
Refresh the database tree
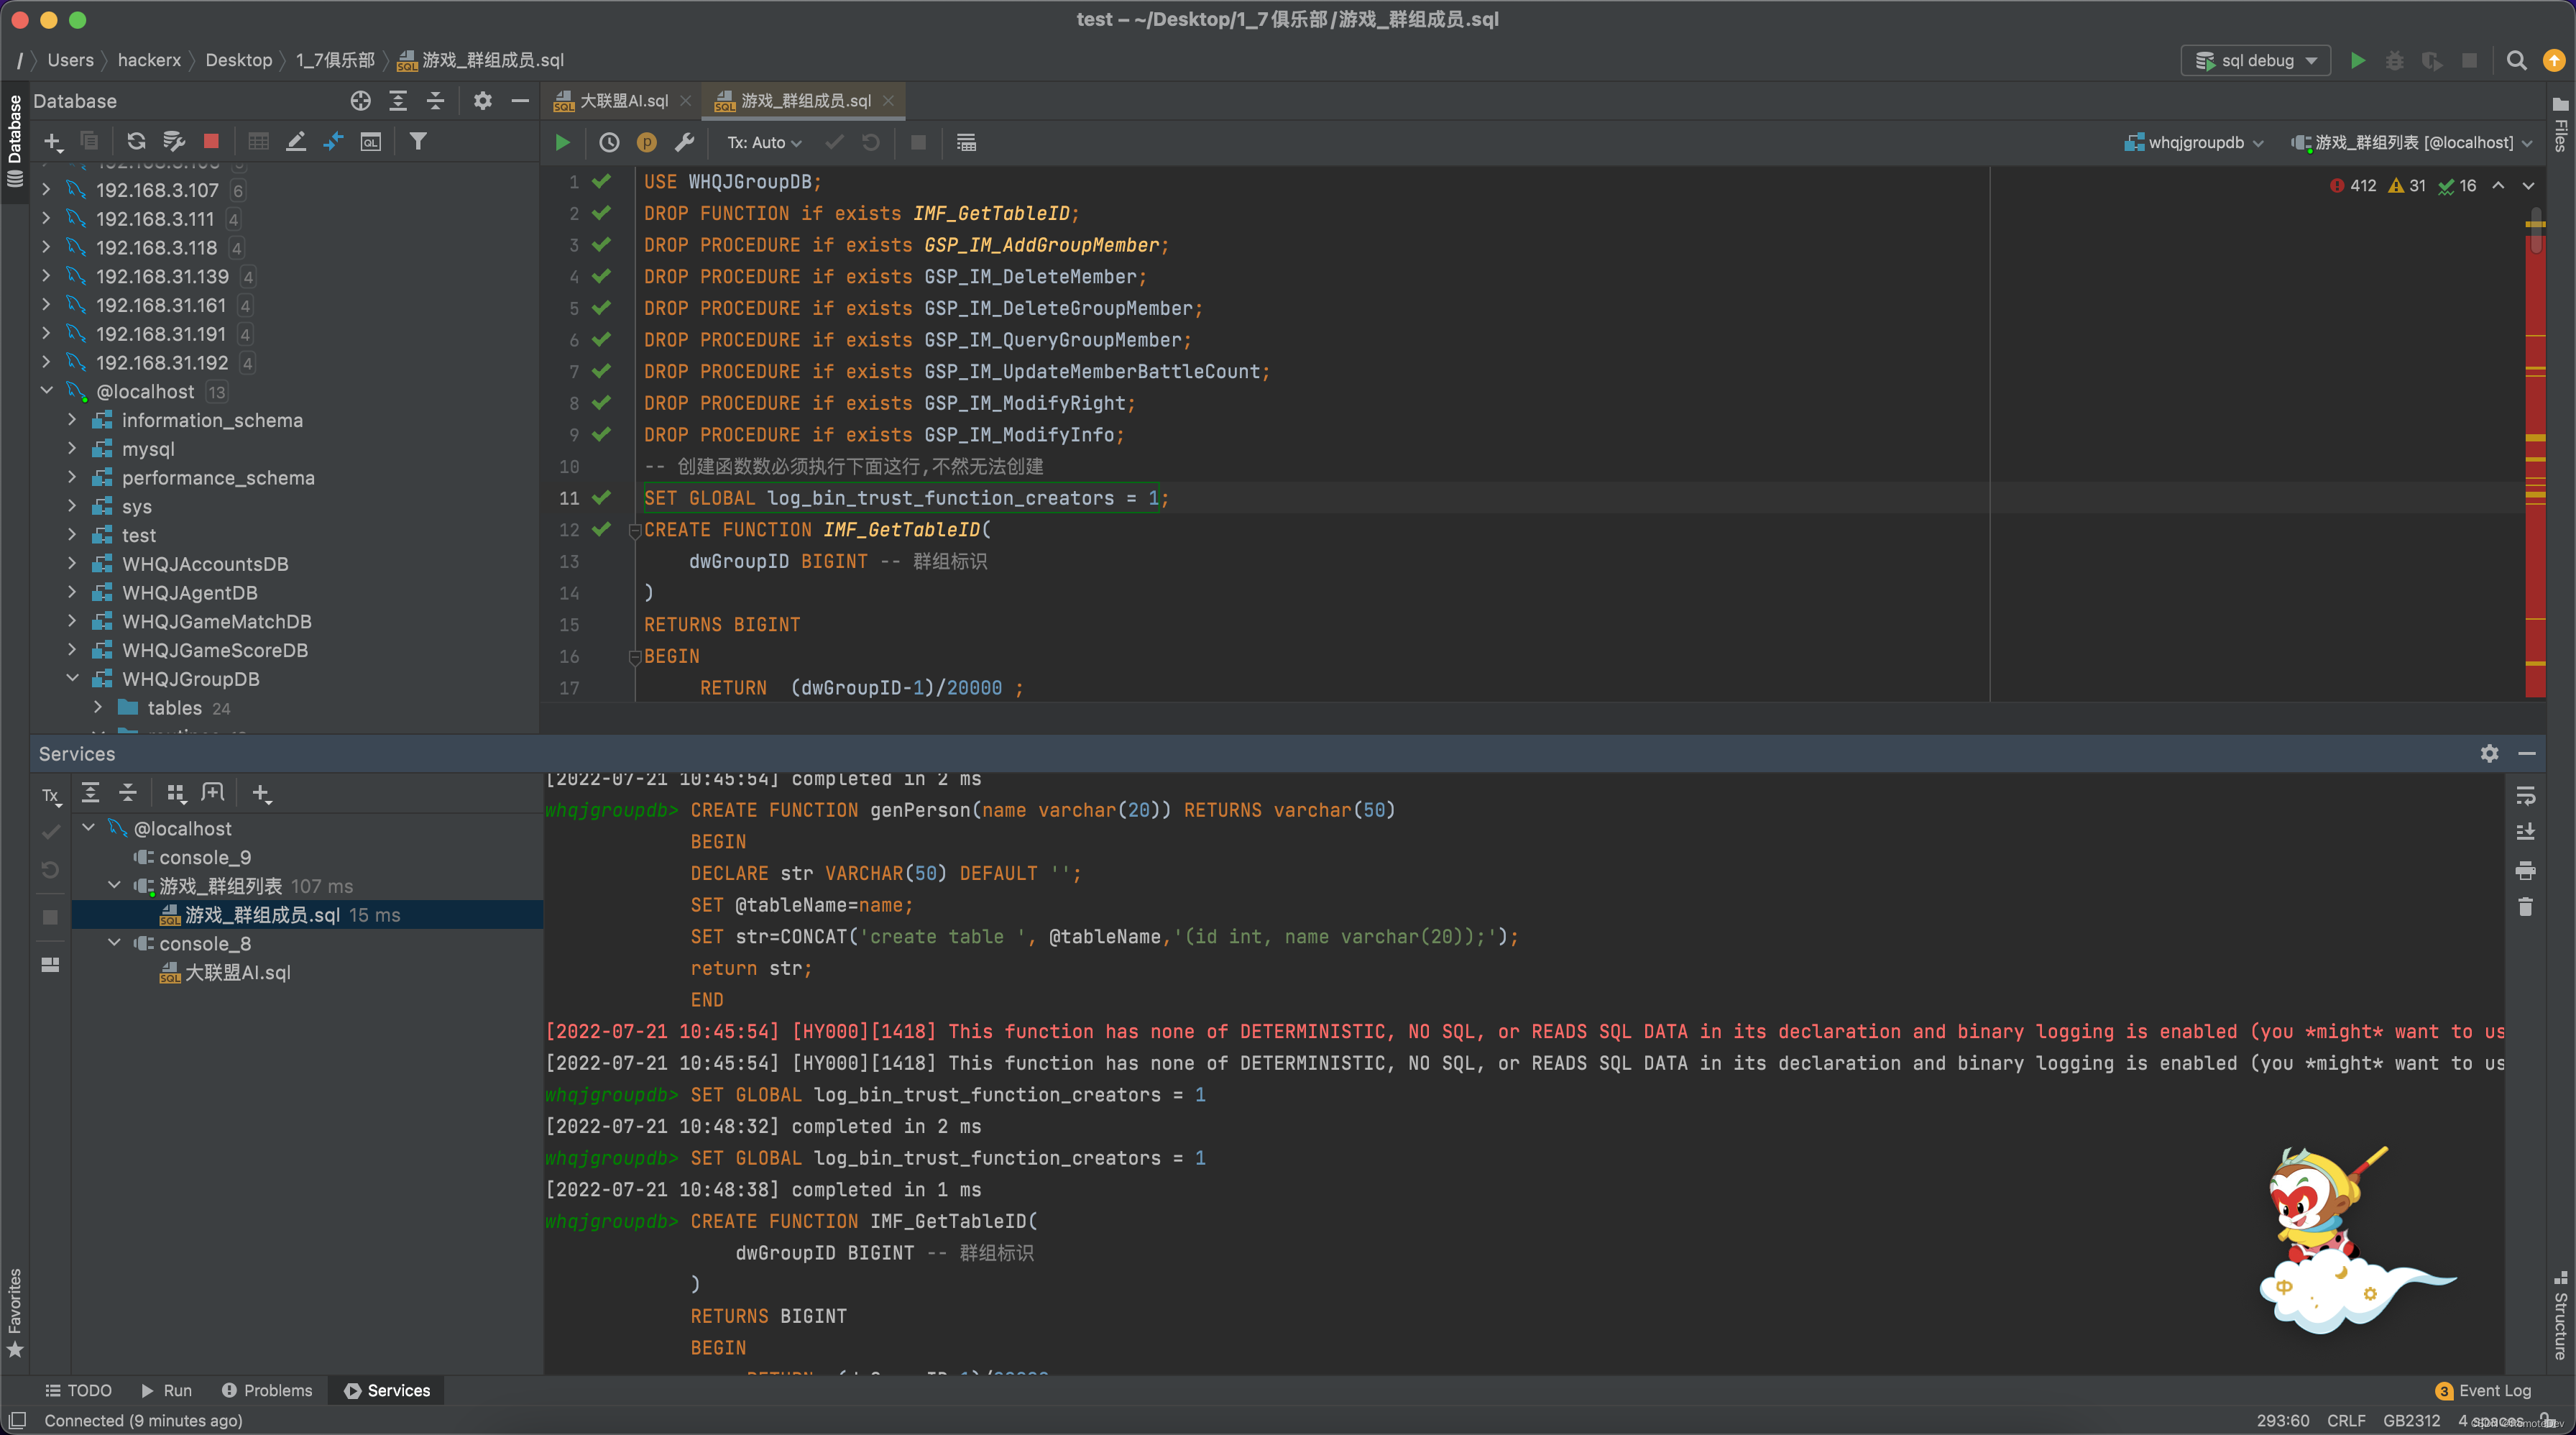point(136,141)
